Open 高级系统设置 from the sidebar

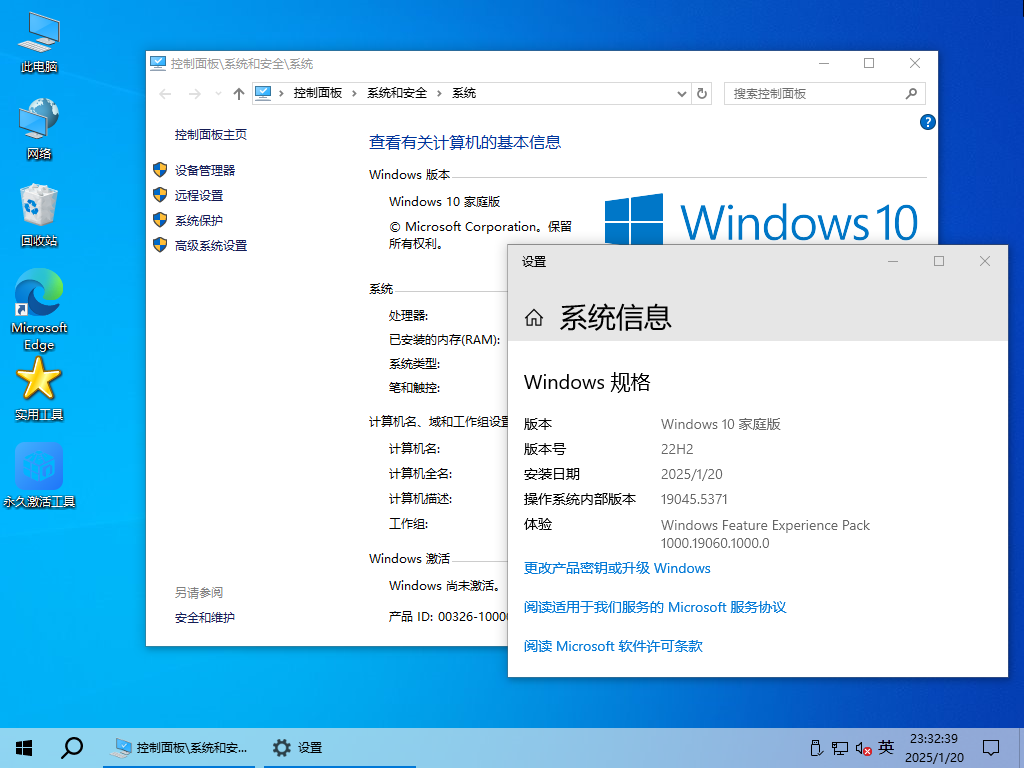tap(211, 245)
